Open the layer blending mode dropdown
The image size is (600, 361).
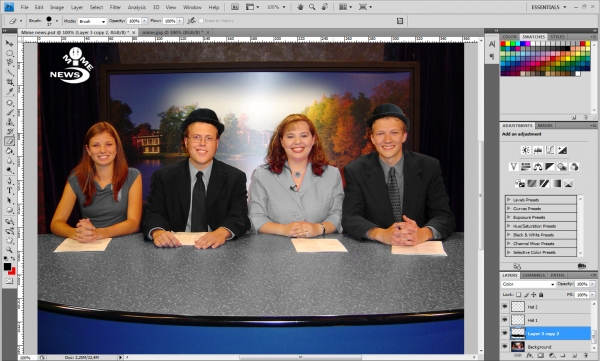528,284
